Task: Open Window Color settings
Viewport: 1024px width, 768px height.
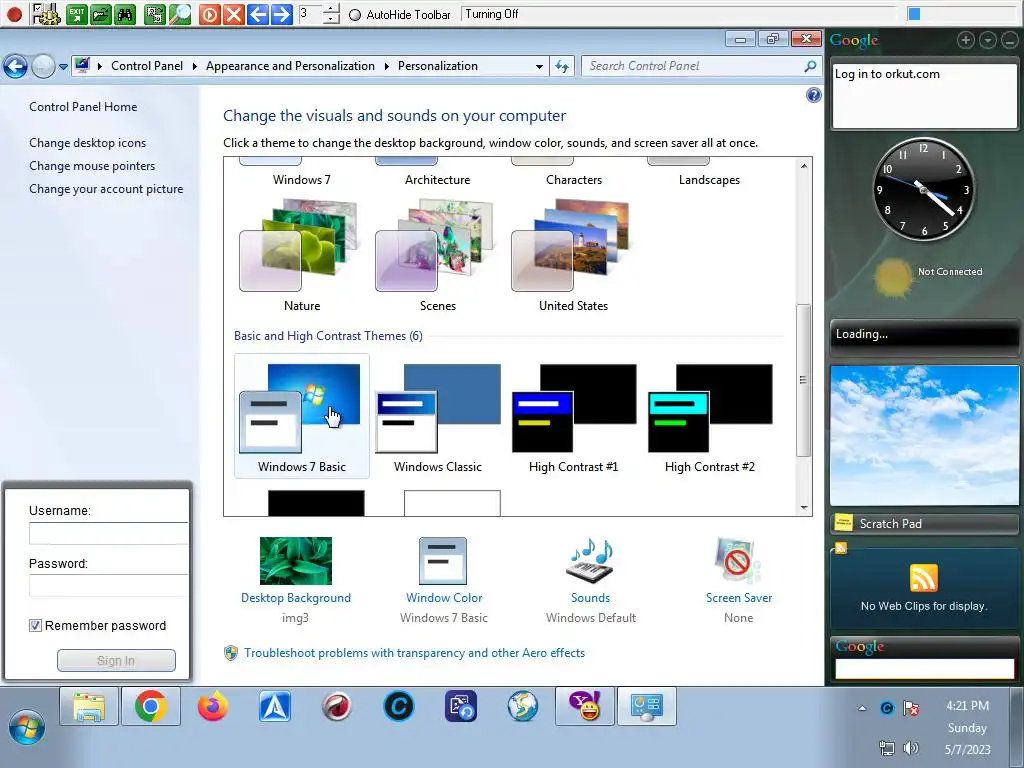Action: [x=444, y=581]
